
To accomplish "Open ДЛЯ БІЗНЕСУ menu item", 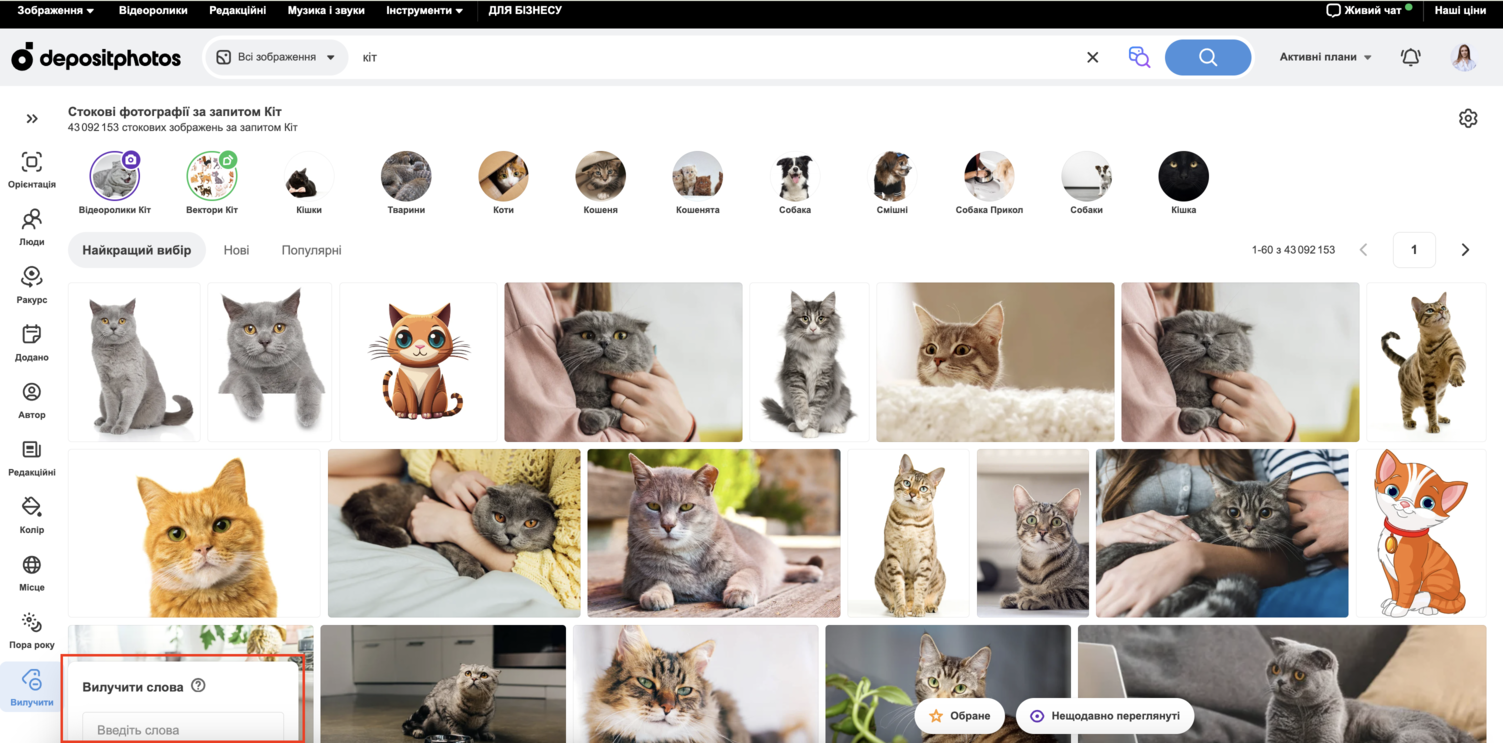I will (525, 10).
